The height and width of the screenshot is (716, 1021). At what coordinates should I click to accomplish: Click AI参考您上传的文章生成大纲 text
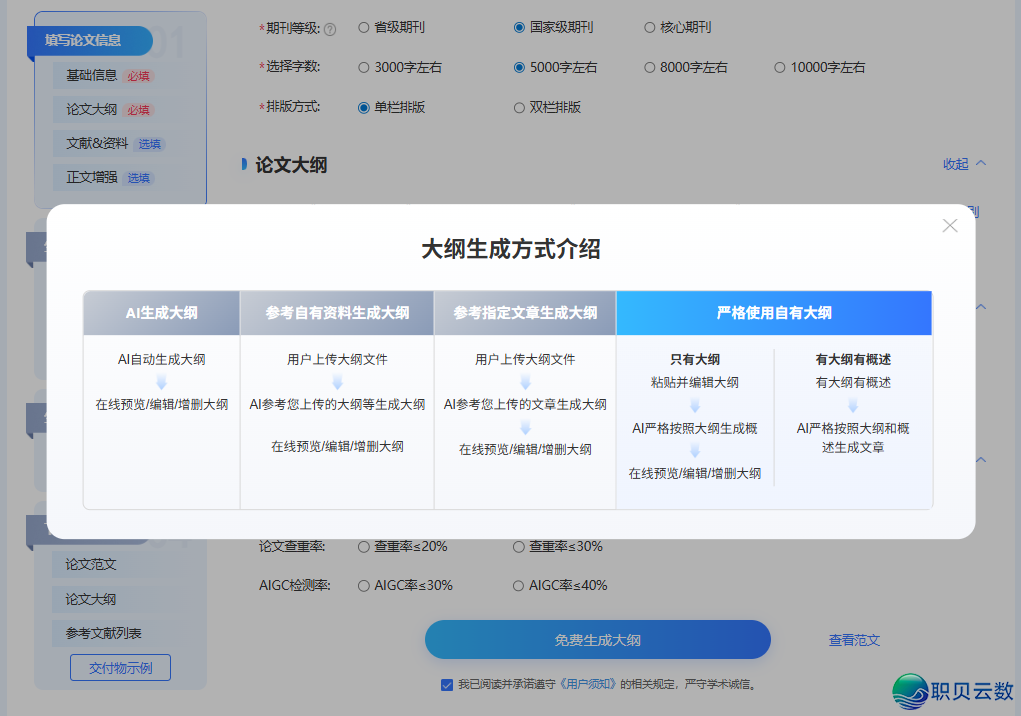point(525,405)
